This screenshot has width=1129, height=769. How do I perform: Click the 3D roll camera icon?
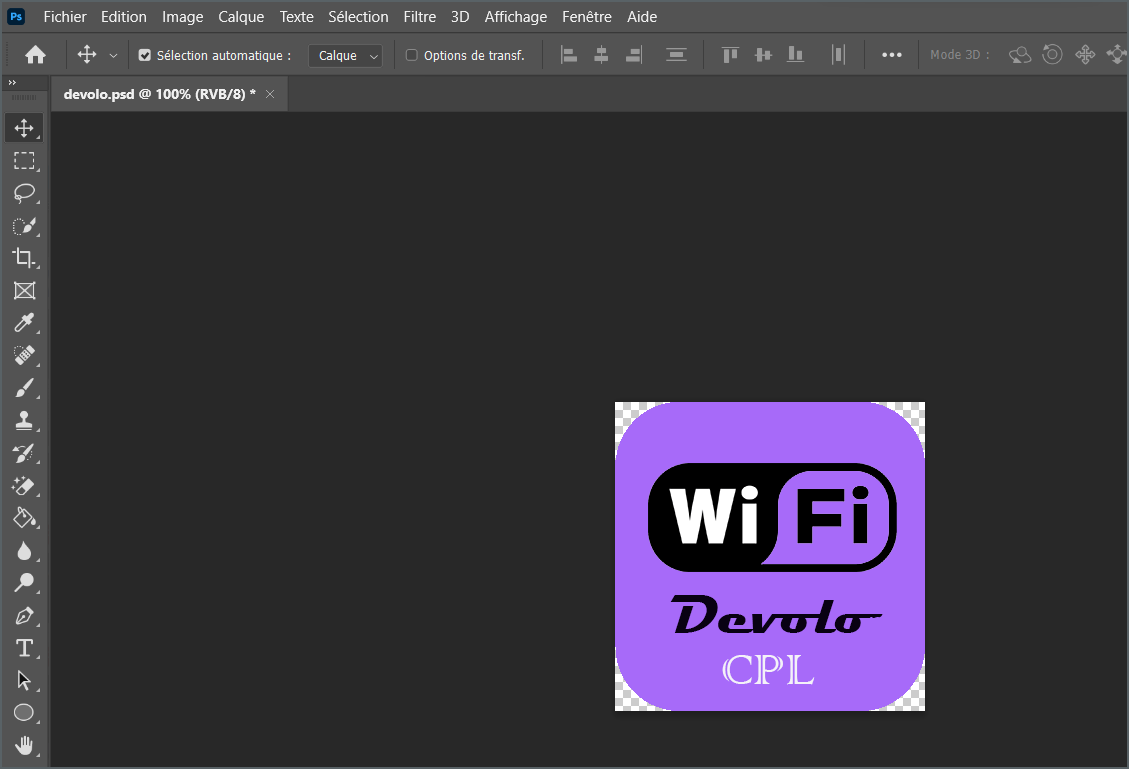(1052, 55)
